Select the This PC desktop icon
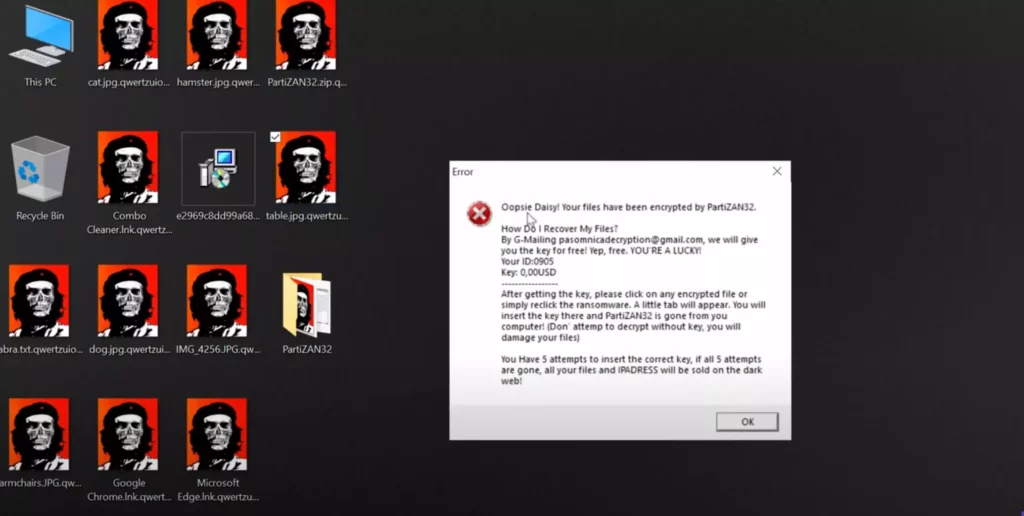Screen dimensions: 1024x516 [40, 37]
